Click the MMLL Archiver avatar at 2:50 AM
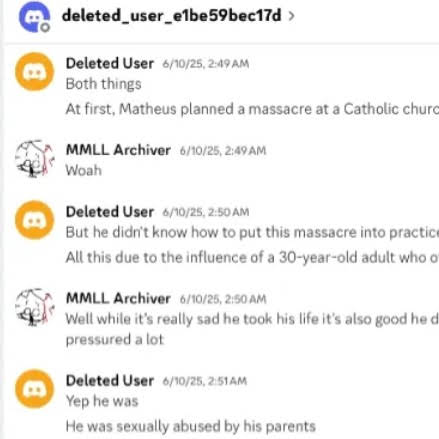The height and width of the screenshot is (439, 439). pos(35,307)
